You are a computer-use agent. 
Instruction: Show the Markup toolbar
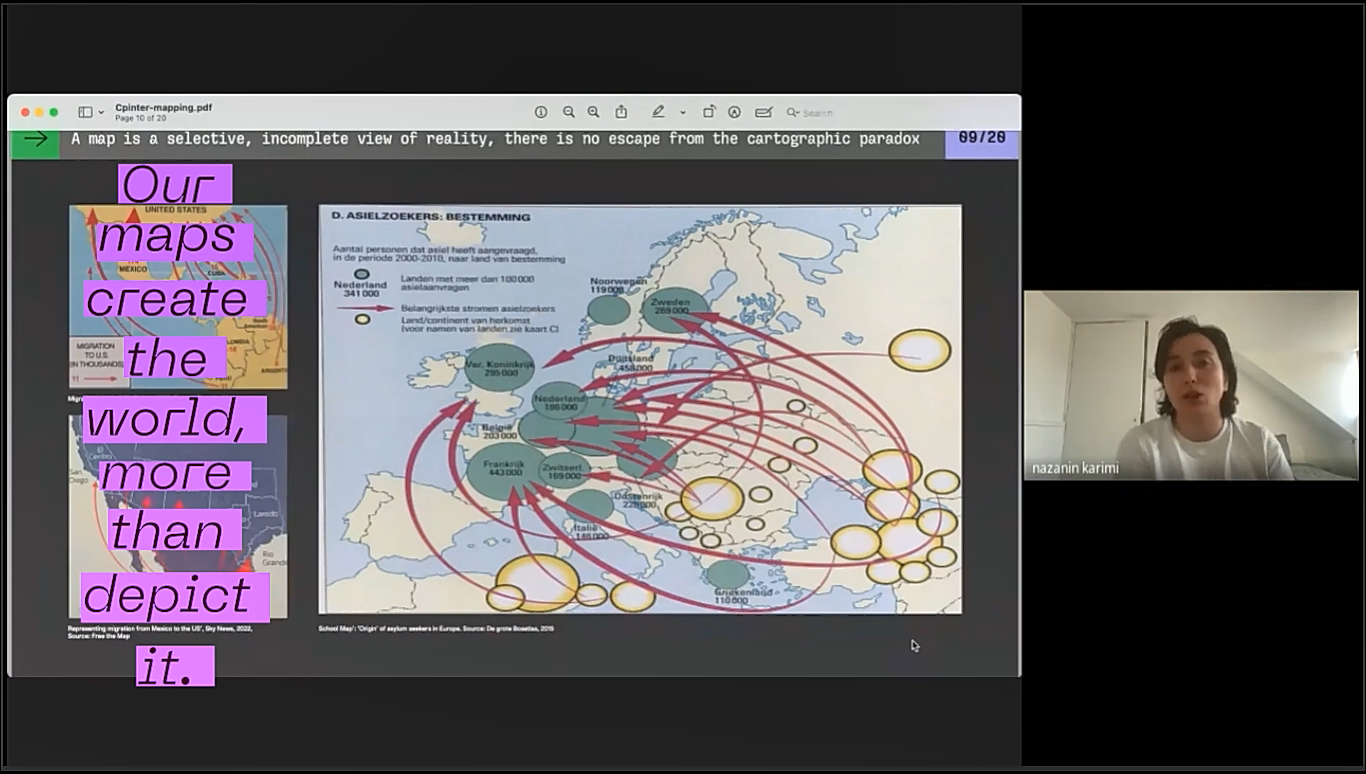point(734,112)
